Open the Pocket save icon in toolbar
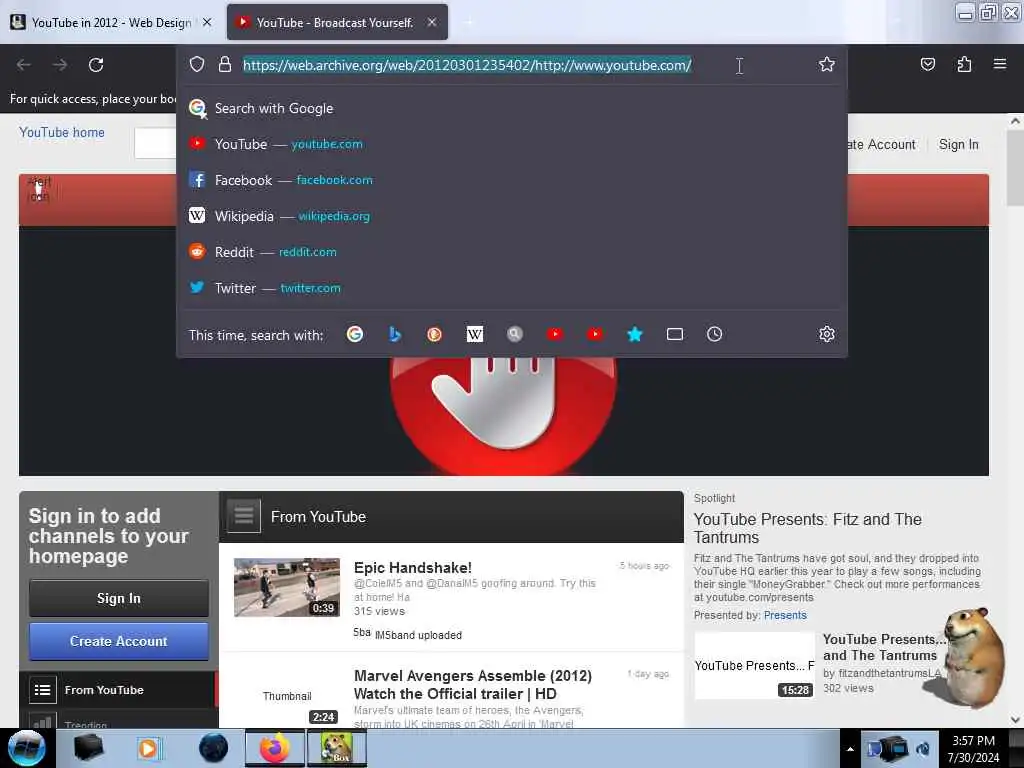Screen dimensions: 1024x768 [927, 64]
